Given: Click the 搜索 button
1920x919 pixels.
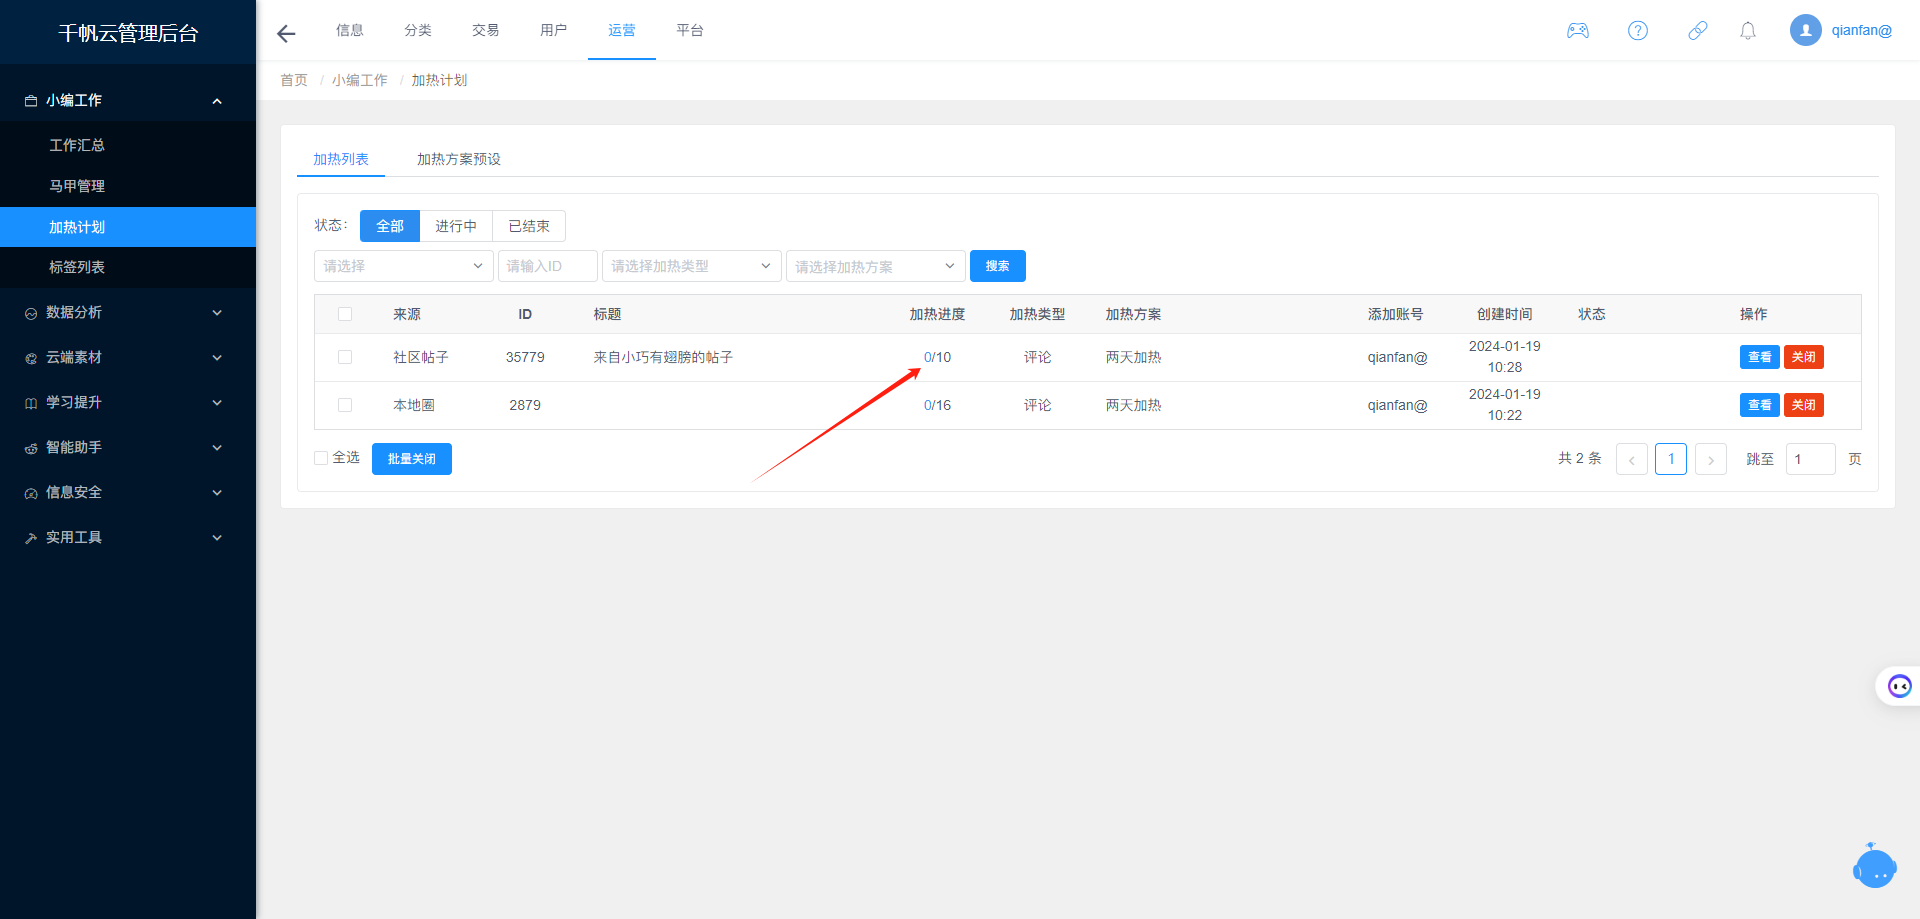Looking at the screenshot, I should click(x=998, y=266).
